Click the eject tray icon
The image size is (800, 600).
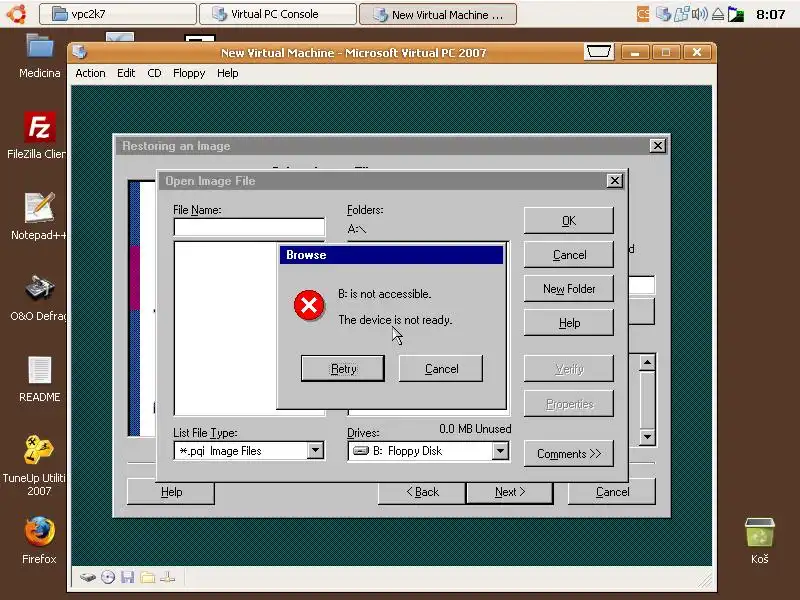[717, 14]
